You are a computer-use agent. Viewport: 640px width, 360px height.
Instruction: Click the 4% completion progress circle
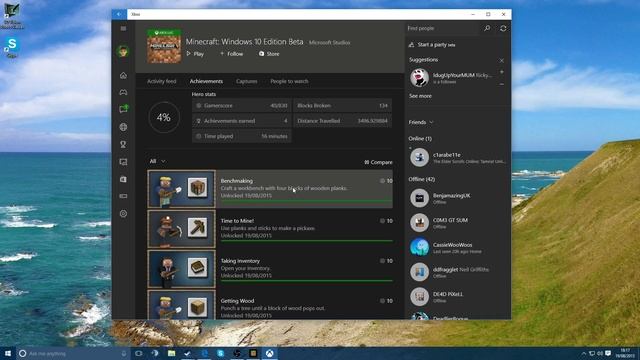tap(164, 118)
